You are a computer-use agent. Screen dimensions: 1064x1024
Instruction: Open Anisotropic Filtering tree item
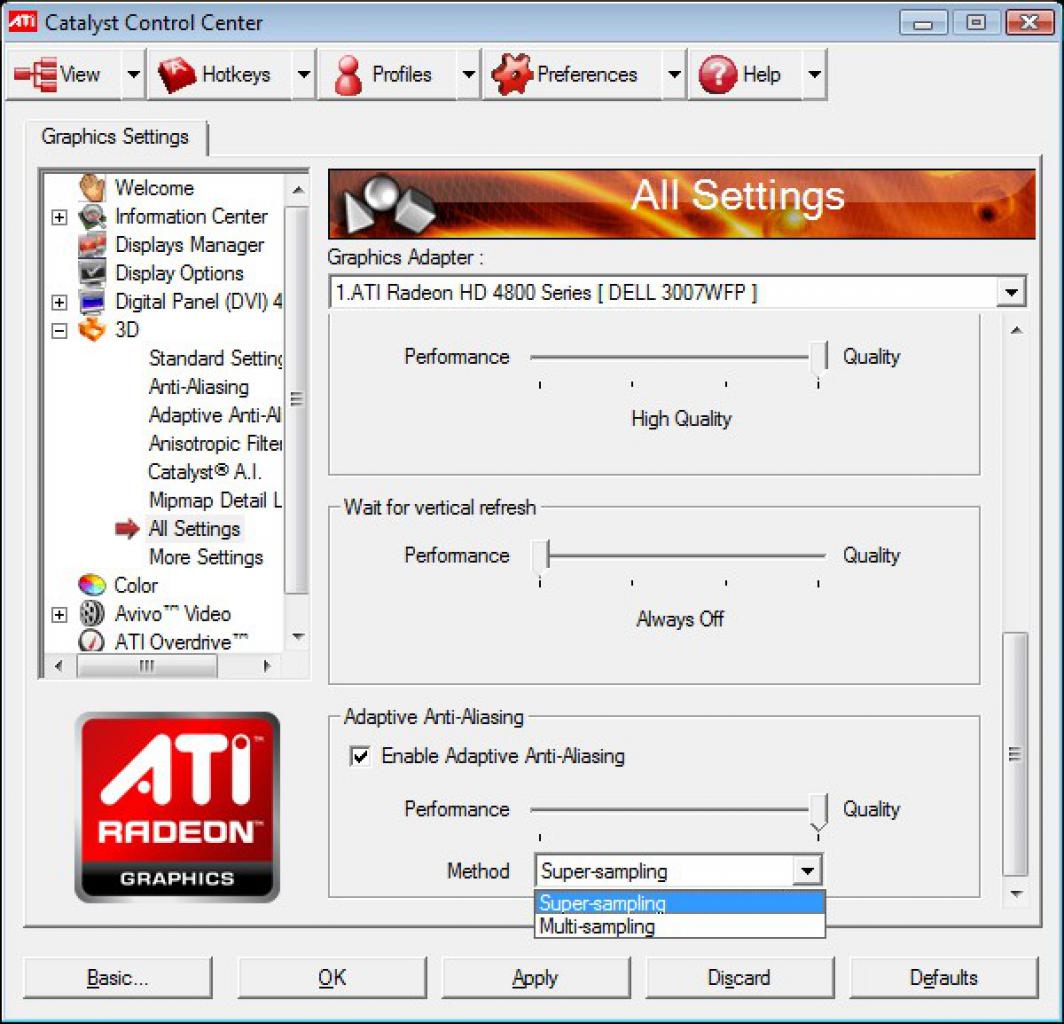pos(215,443)
